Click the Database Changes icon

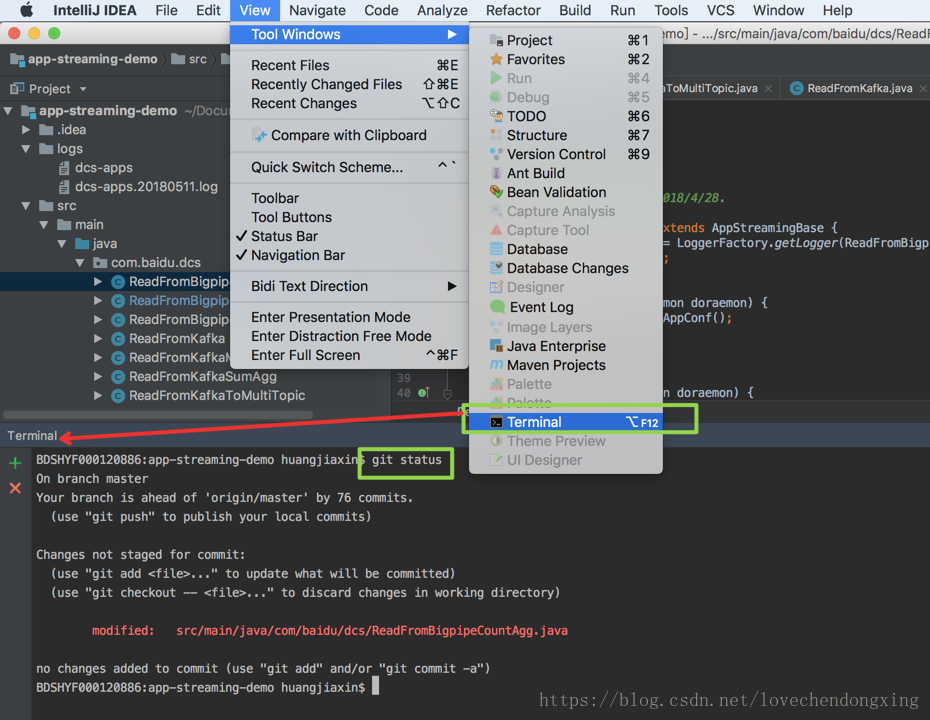pos(496,267)
